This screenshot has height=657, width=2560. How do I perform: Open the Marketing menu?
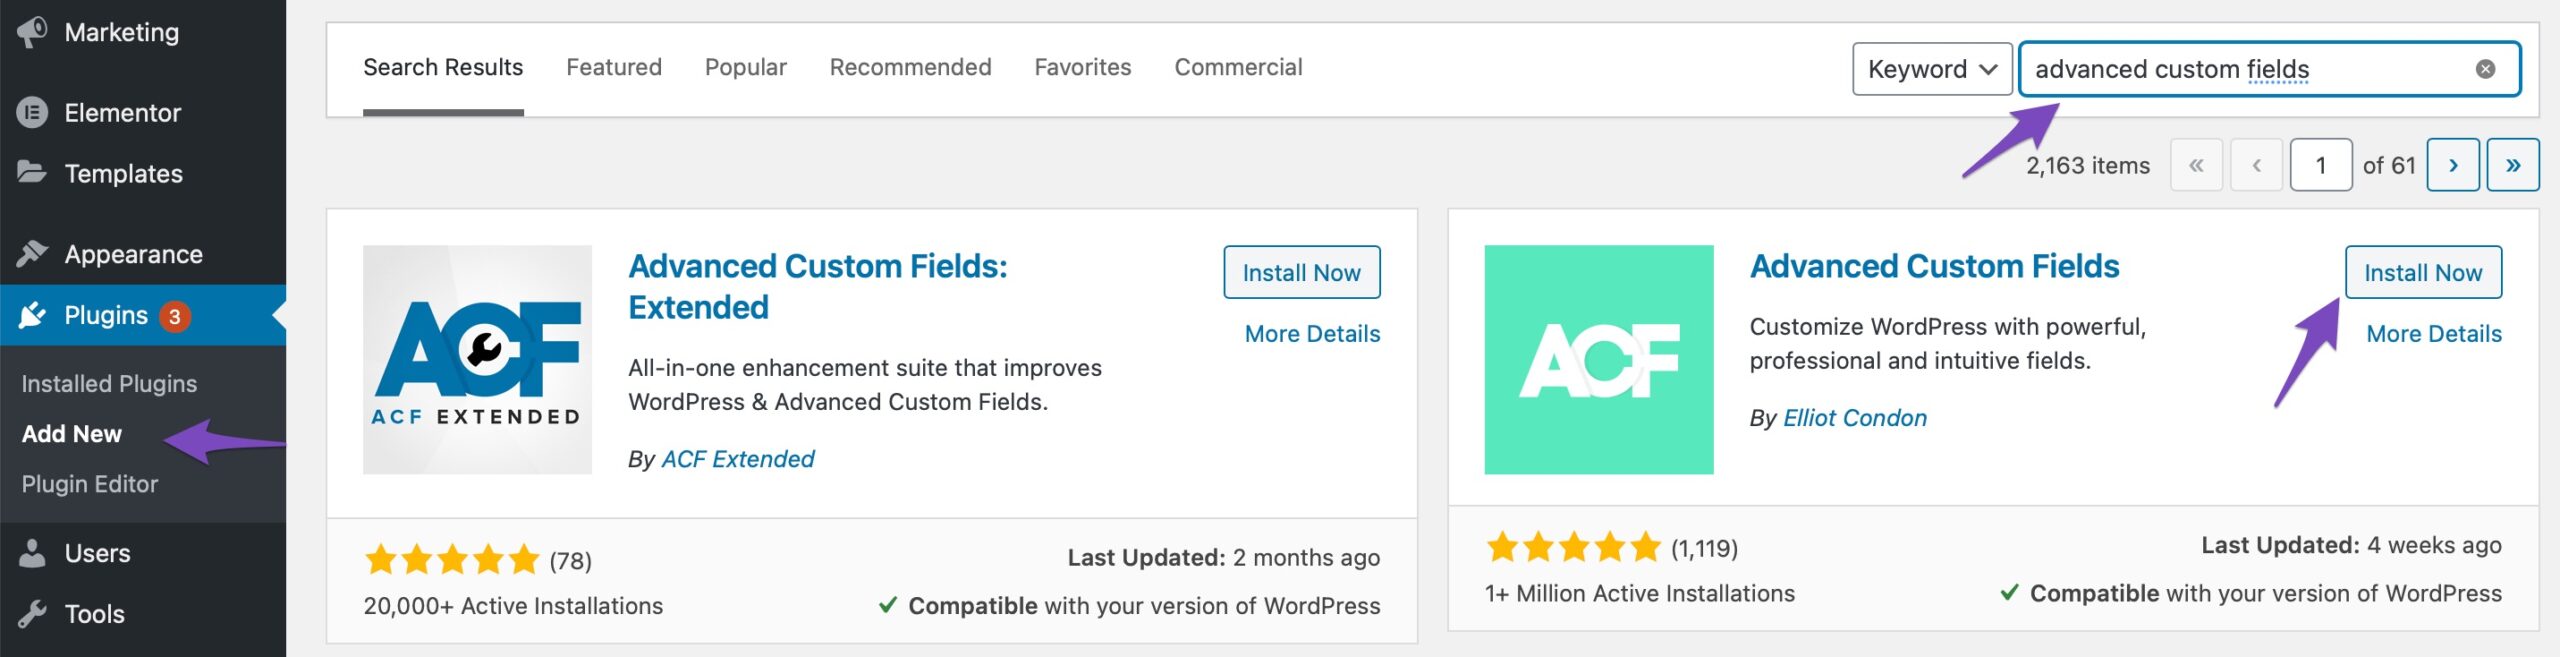tap(143, 32)
